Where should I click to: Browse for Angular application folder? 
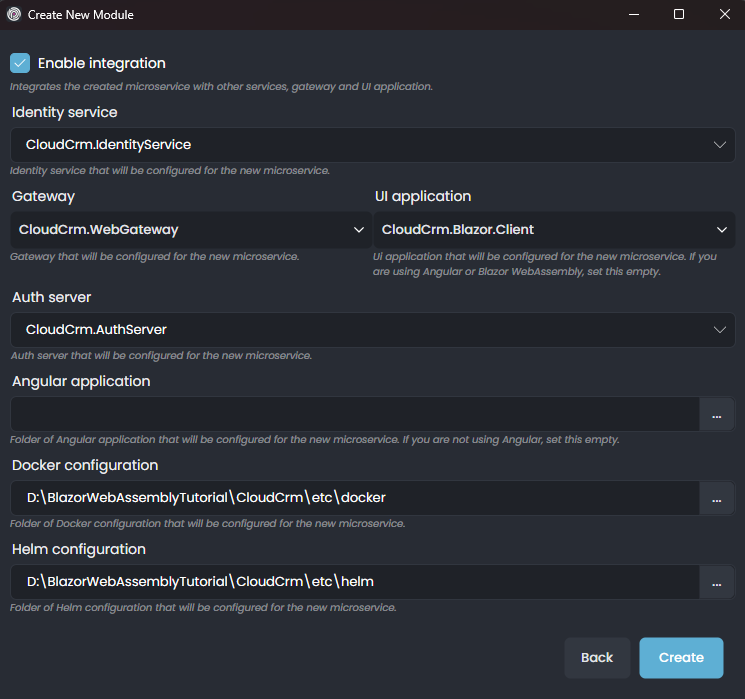coord(716,414)
